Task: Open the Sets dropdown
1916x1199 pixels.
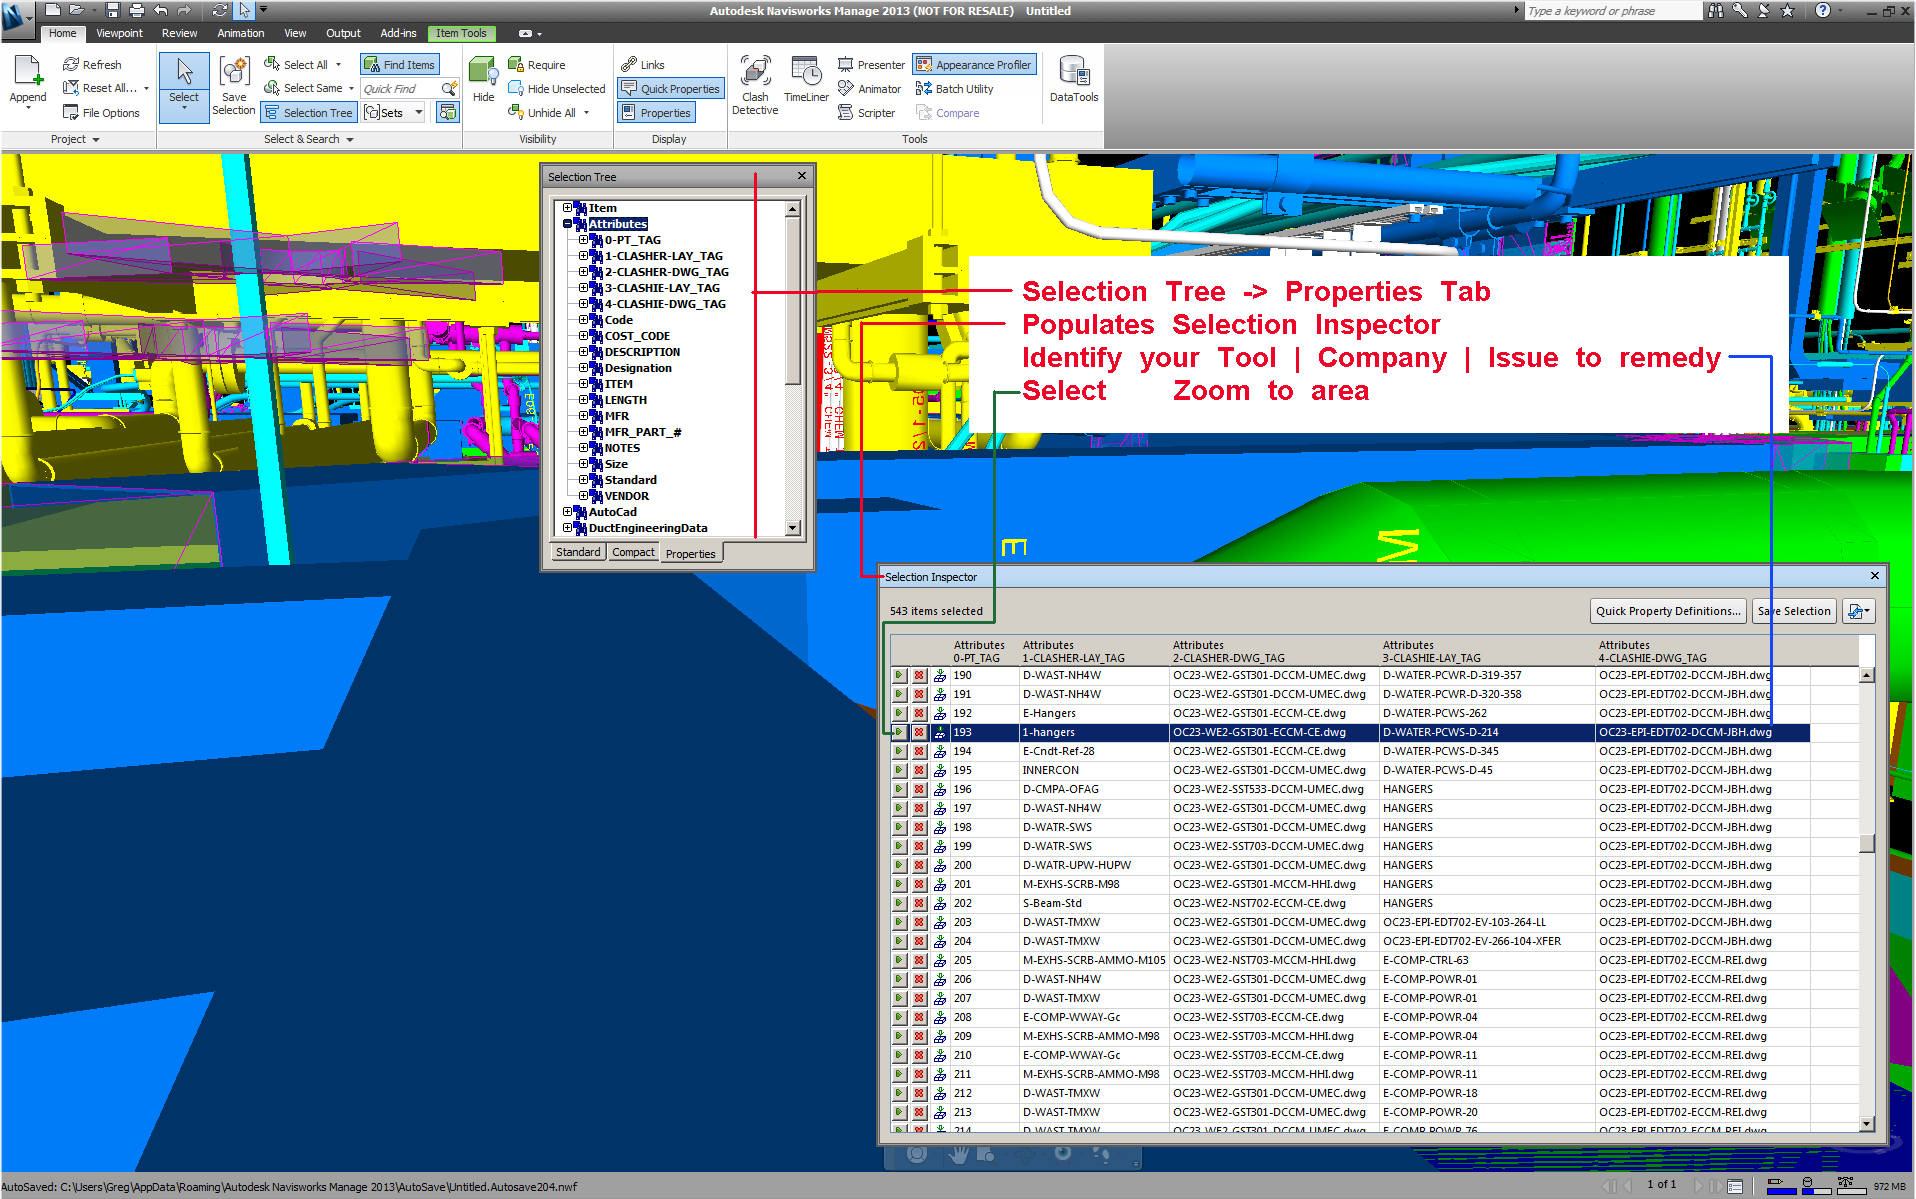Action: pos(419,113)
